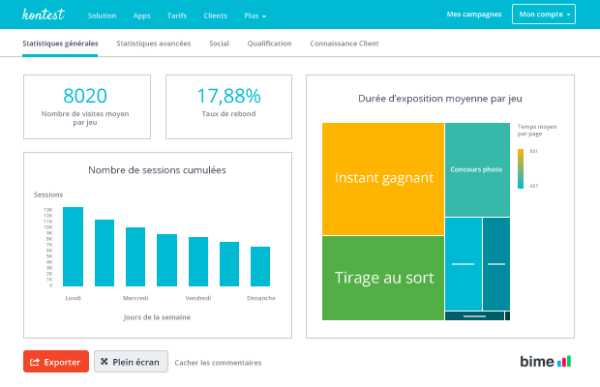Screen dimensions: 600x387
Task: Go to Tarifs page
Action: 177,16
